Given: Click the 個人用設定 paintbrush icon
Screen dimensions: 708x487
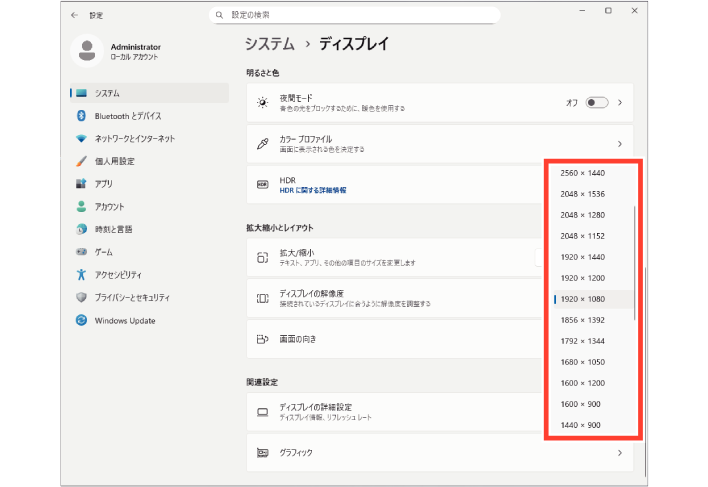Looking at the screenshot, I should pyautogui.click(x=82, y=161).
